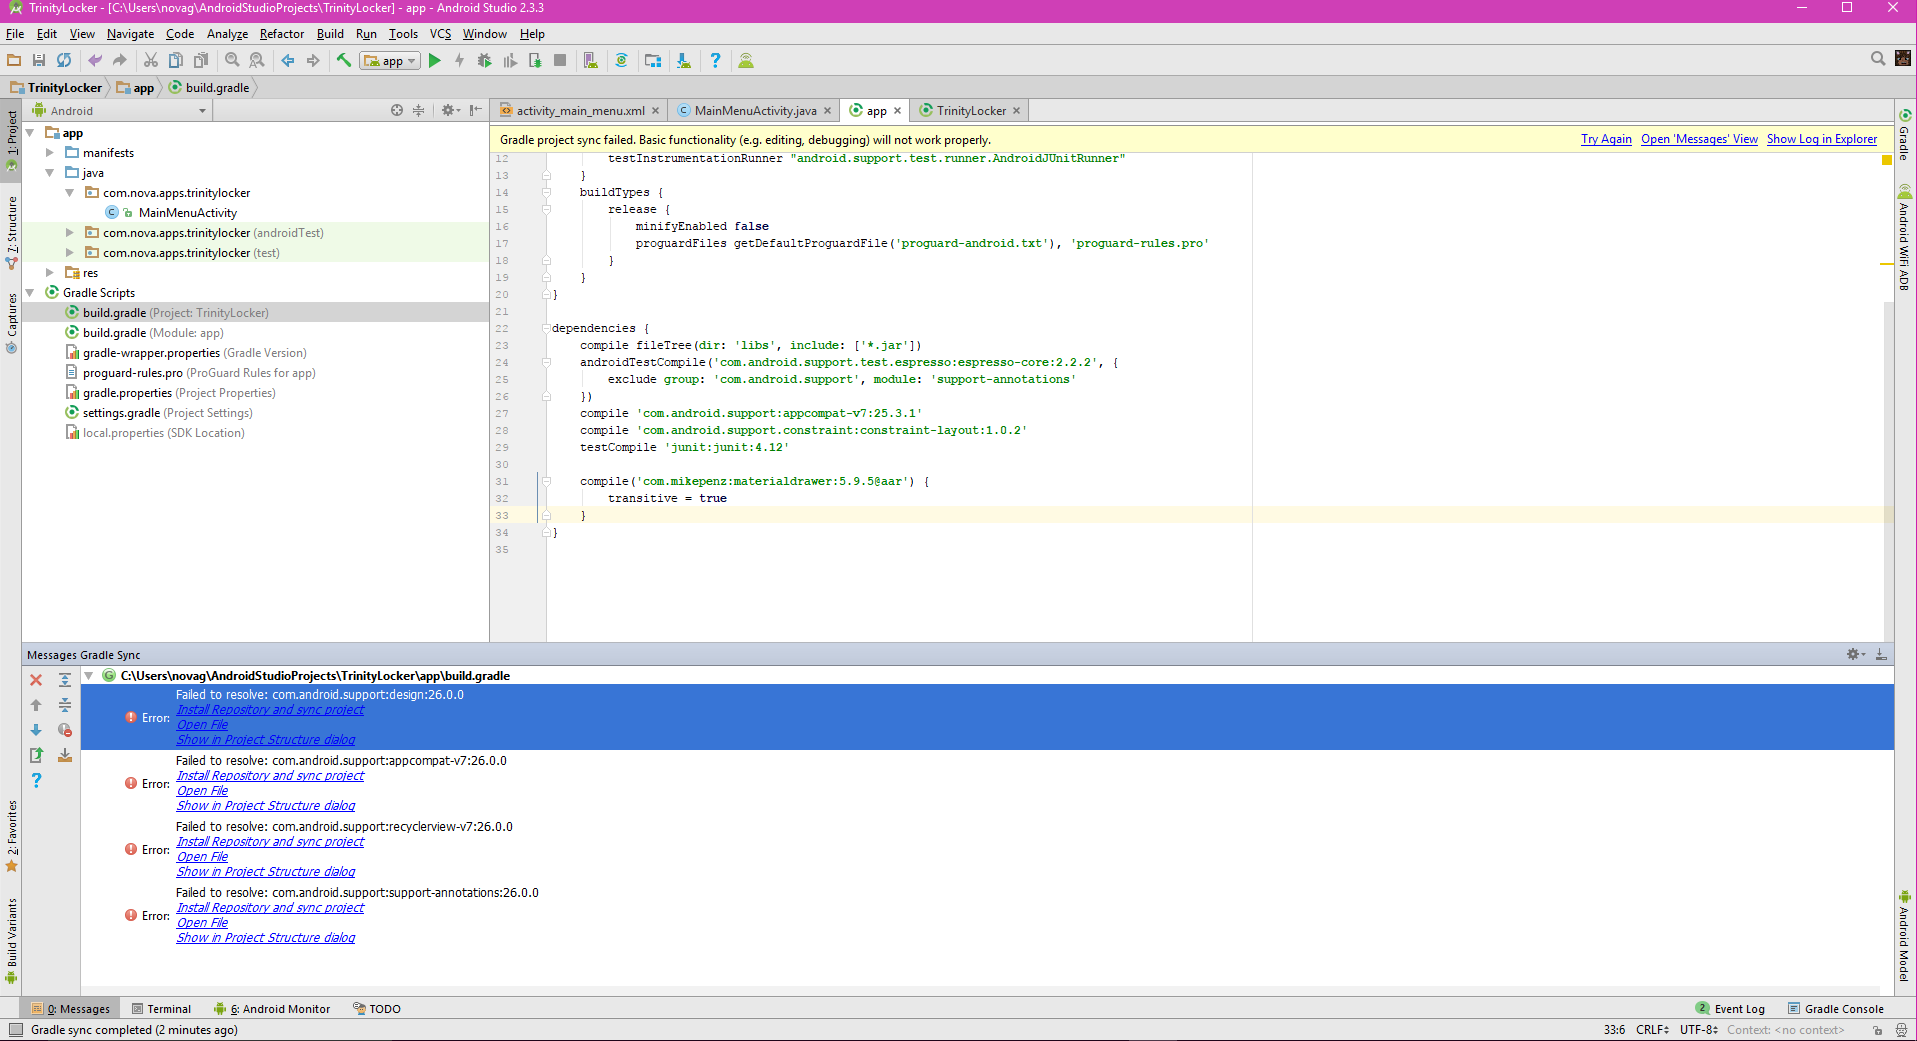Hide the Project panel with its hide icon
1917x1041 pixels.
pyautogui.click(x=476, y=110)
